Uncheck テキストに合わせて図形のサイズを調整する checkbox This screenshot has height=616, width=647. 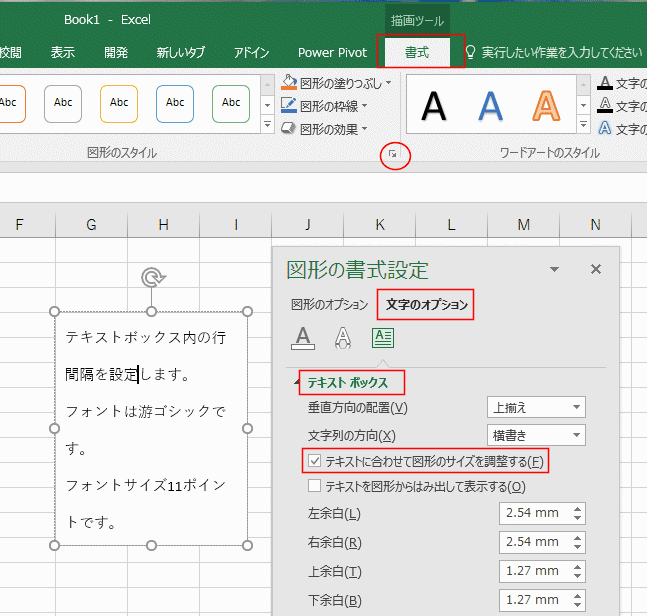tap(315, 462)
